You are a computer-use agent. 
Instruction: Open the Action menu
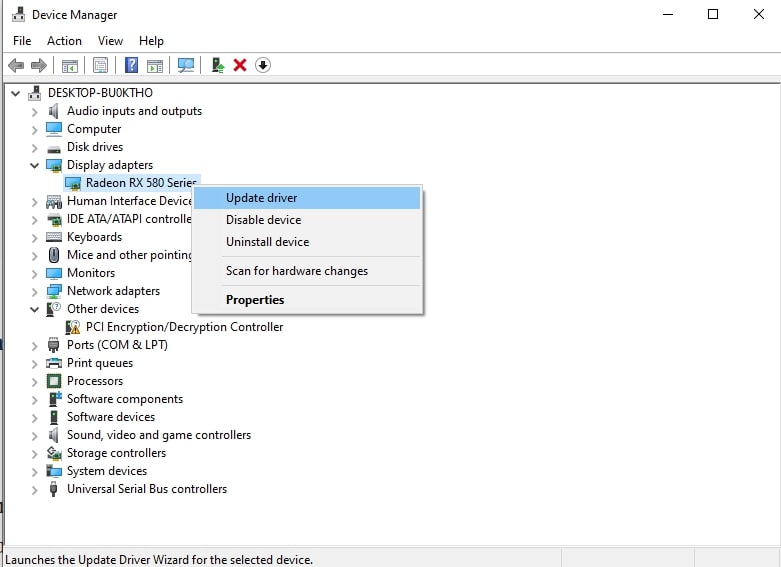click(64, 41)
